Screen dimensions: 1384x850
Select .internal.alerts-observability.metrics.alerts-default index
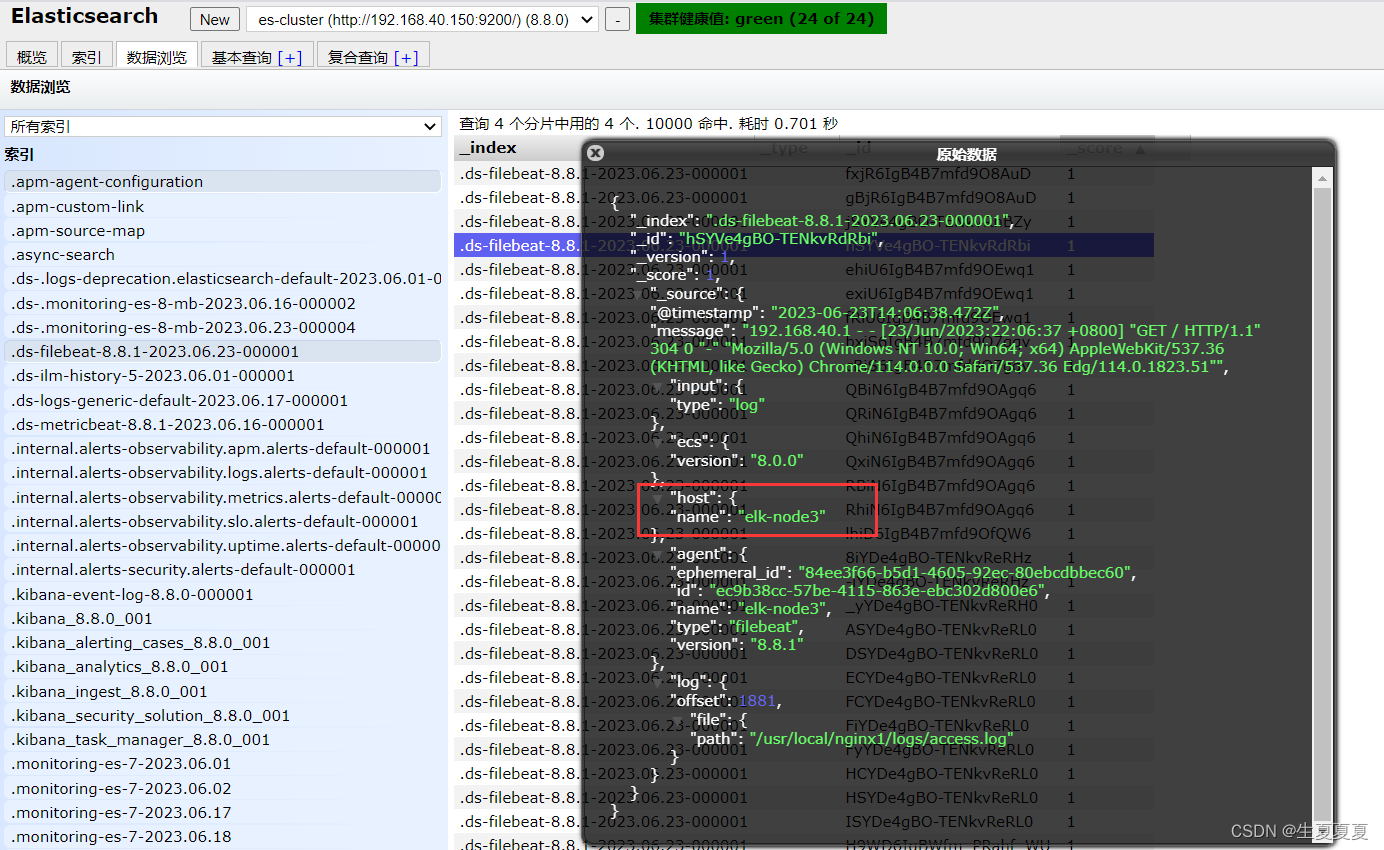pos(222,497)
